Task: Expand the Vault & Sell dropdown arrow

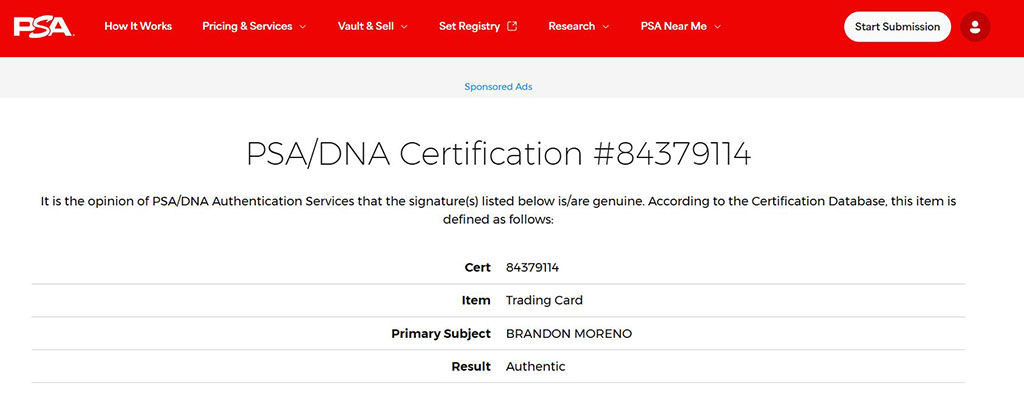Action: pyautogui.click(x=404, y=27)
